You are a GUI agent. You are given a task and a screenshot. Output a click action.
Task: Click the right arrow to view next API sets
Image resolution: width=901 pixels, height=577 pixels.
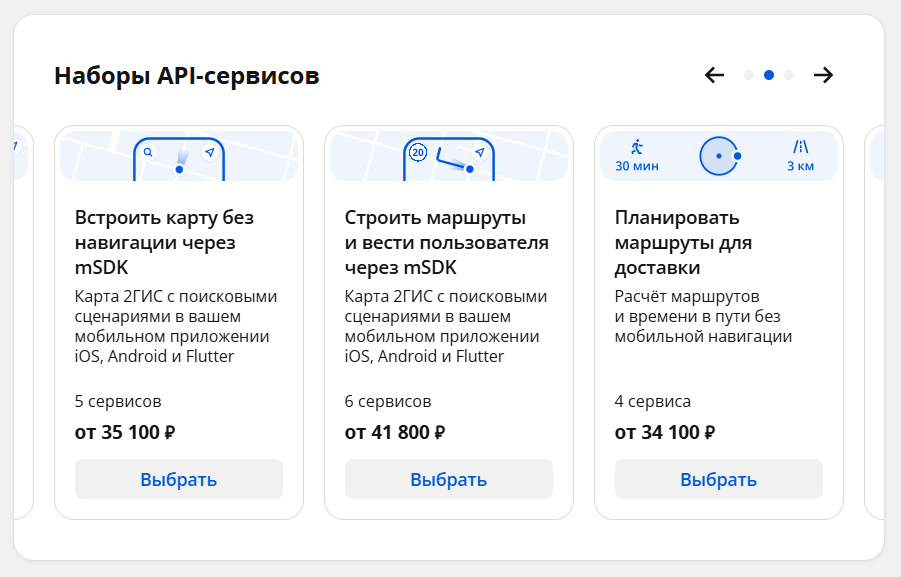[823, 75]
